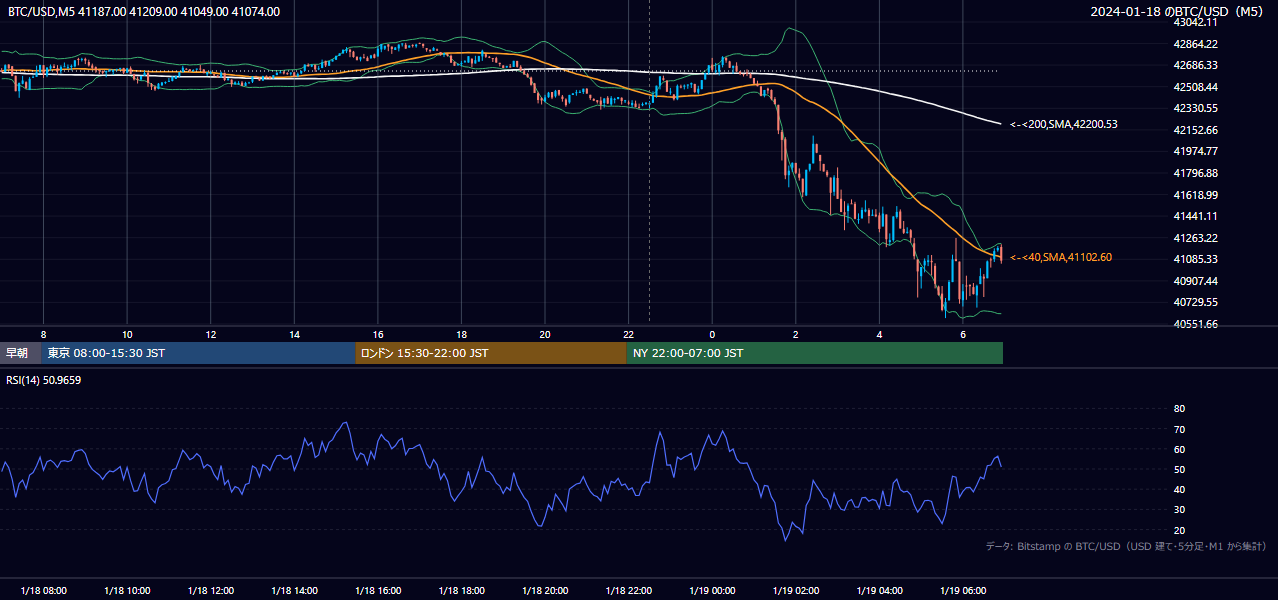The image size is (1278, 600).
Task: Click the ロンドン 15:30-22:00 JST session bar
Action: pos(491,353)
